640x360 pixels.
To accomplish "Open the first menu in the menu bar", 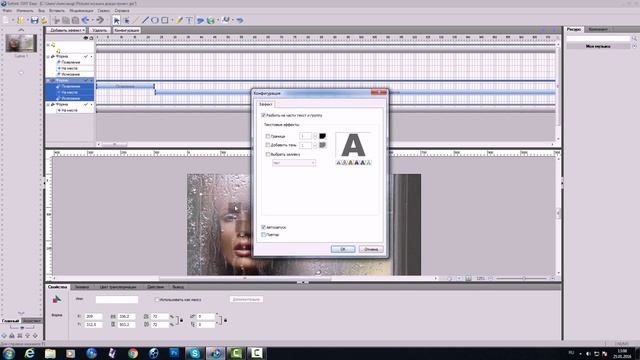I will point(7,11).
